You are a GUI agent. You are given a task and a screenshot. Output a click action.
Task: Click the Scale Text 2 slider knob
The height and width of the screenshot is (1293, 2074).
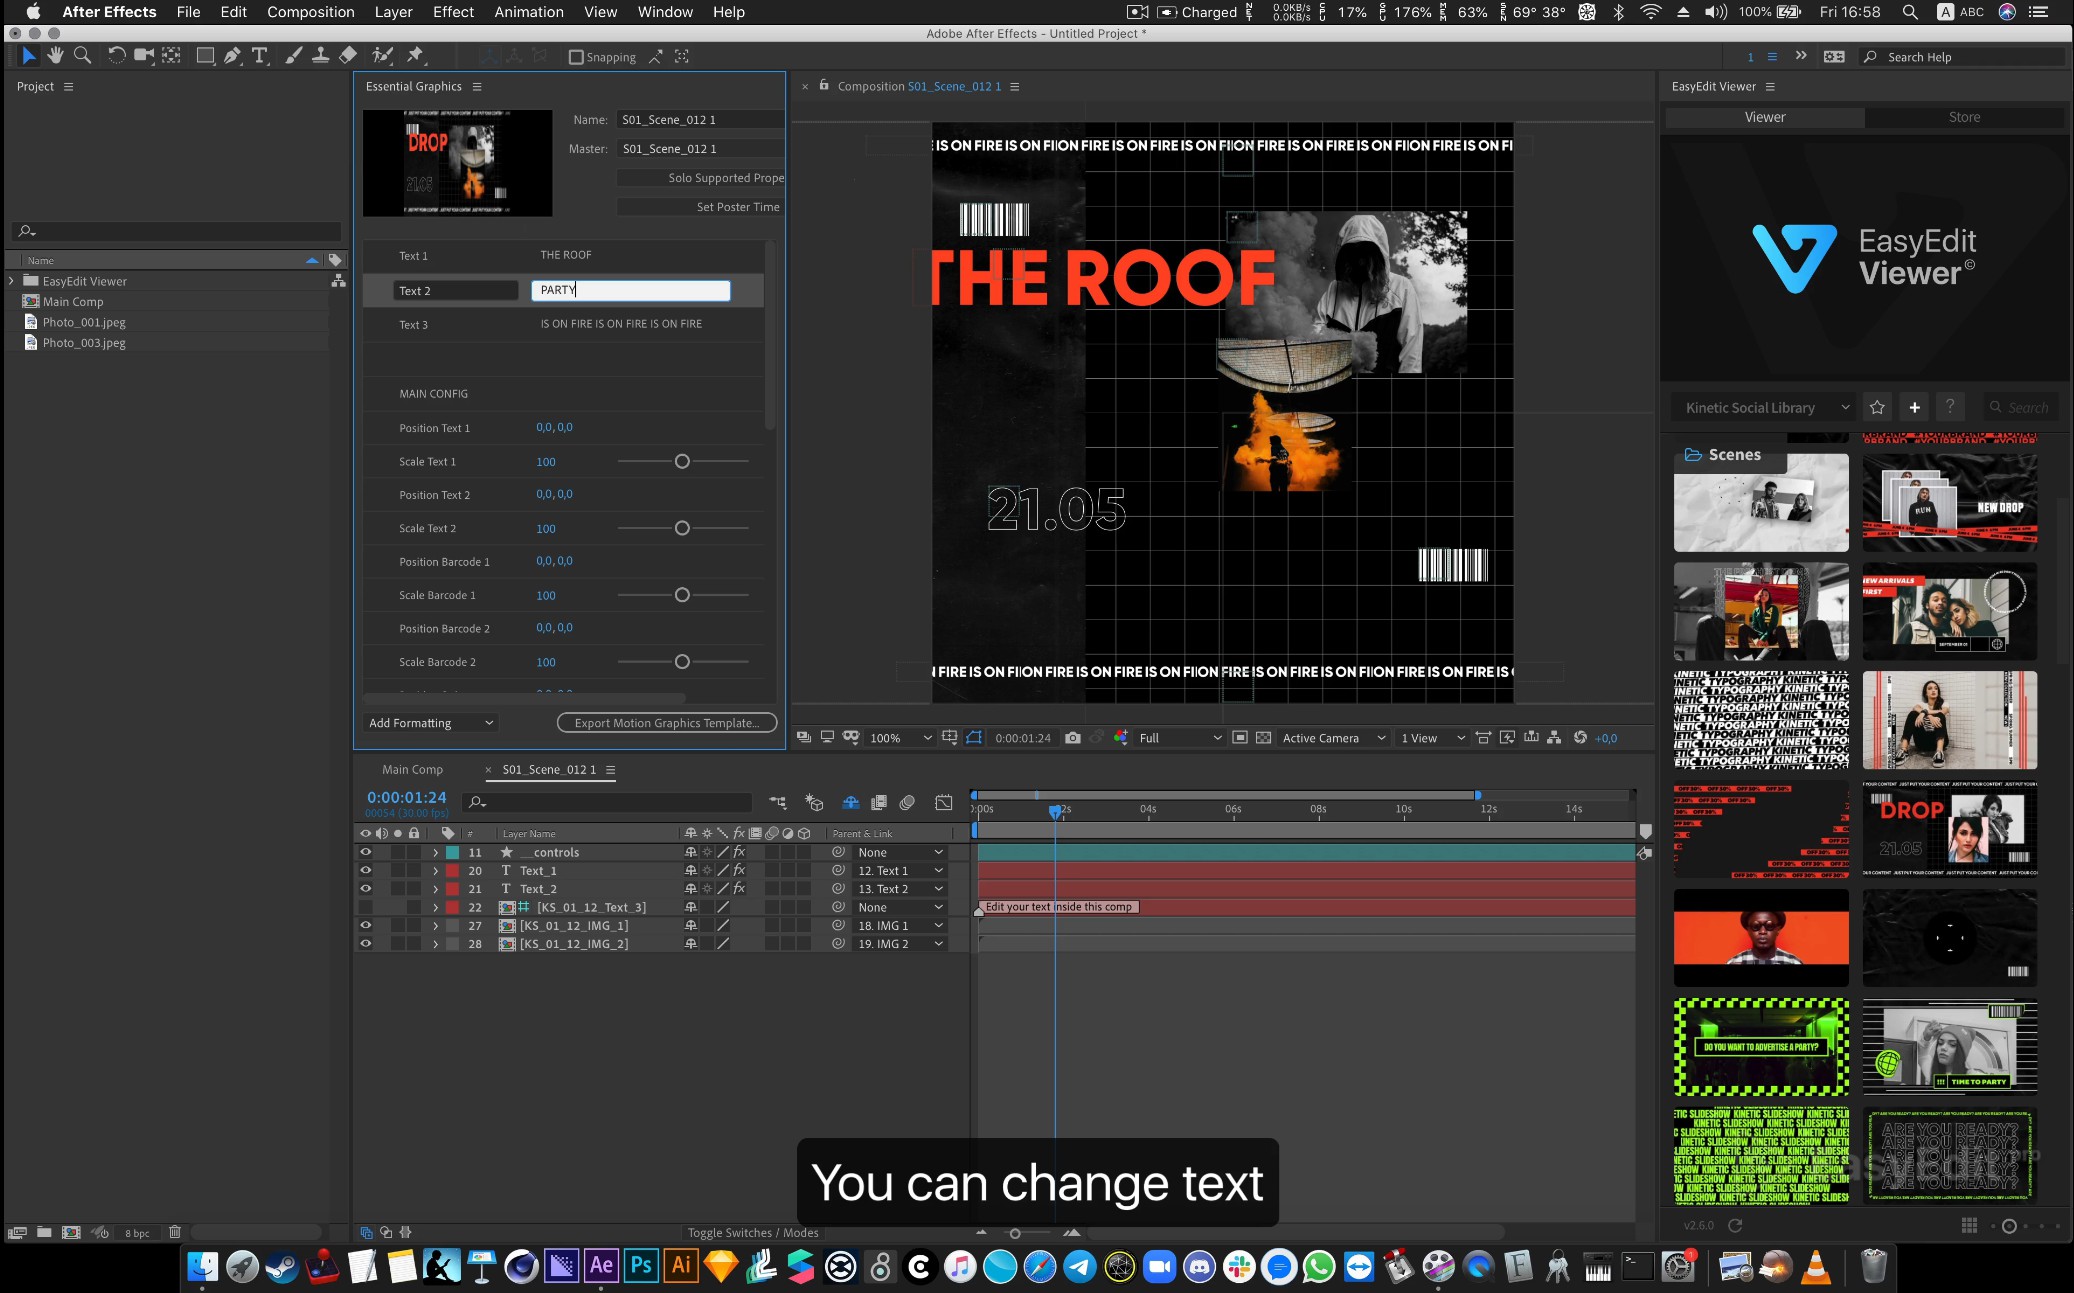coord(682,528)
